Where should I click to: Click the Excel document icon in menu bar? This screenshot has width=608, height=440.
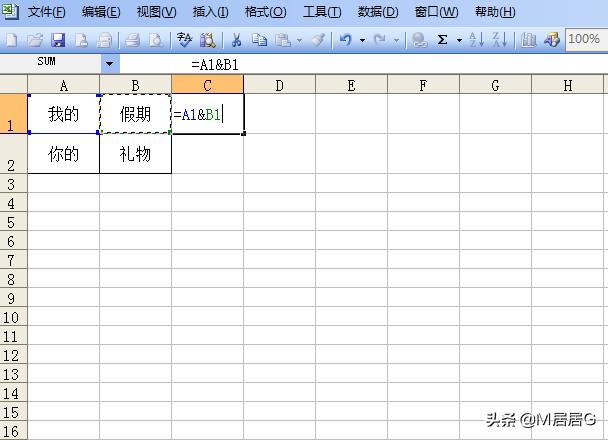(10, 11)
